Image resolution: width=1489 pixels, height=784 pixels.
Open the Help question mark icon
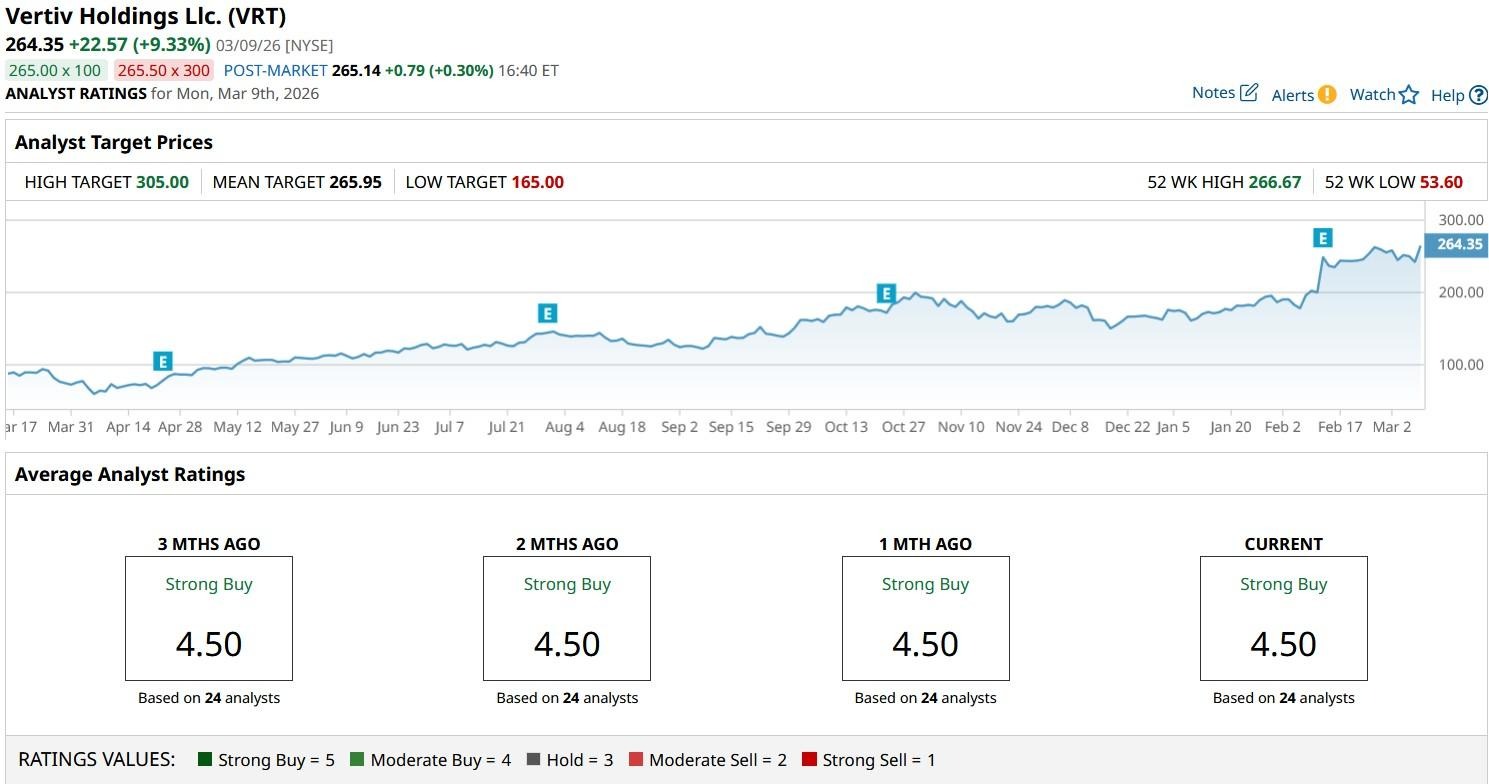(x=1478, y=95)
